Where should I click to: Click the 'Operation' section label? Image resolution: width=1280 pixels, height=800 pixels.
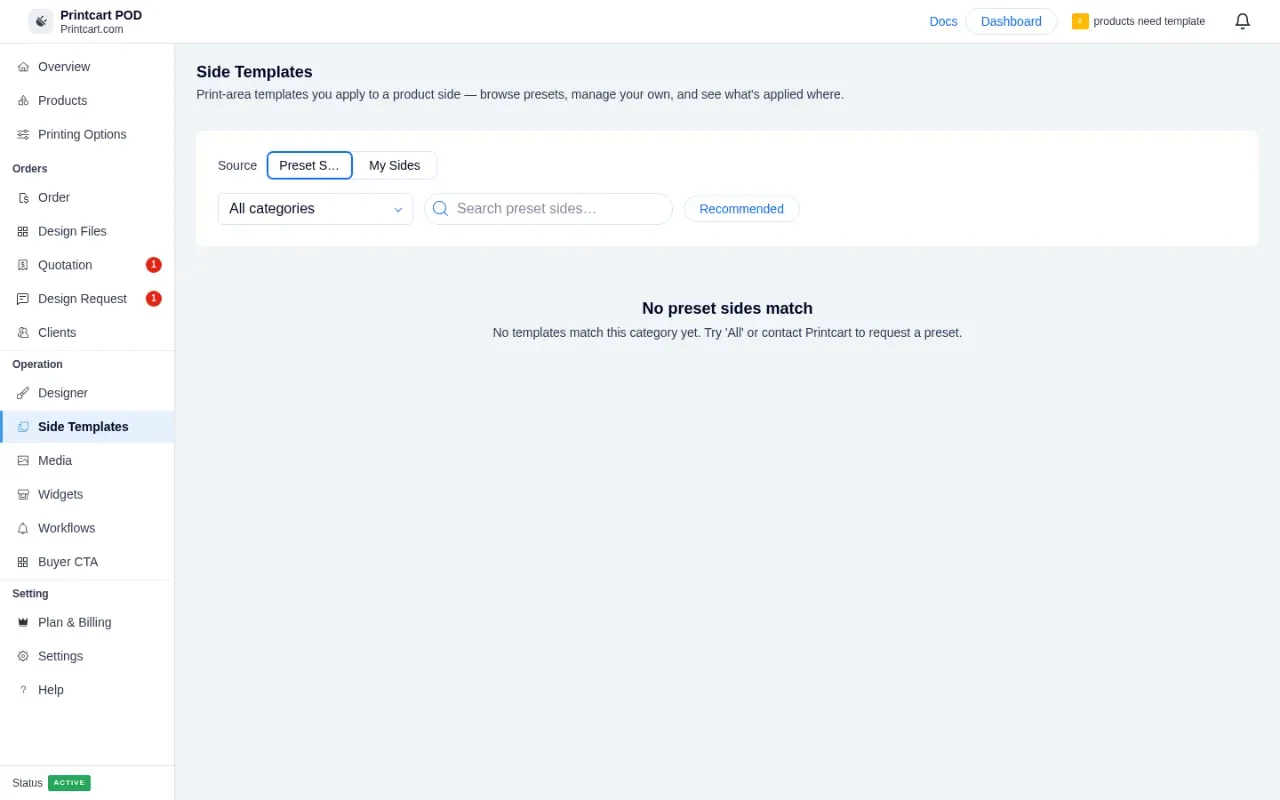(x=37, y=365)
